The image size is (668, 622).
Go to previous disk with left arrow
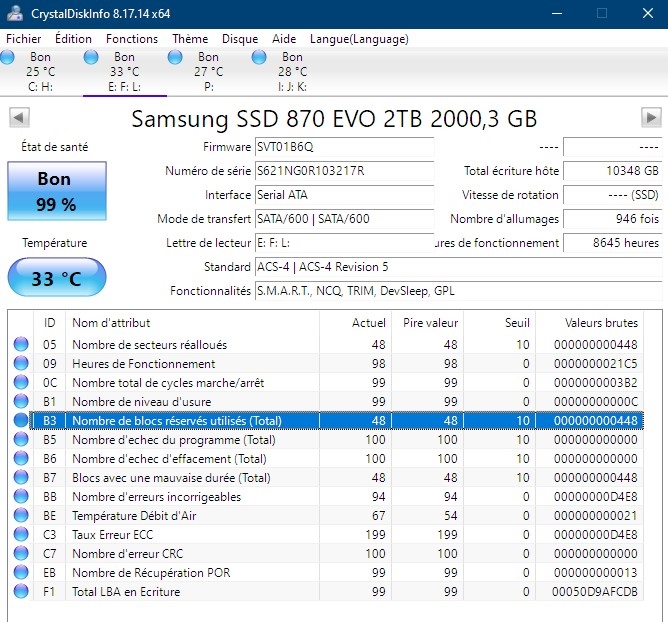[x=19, y=117]
